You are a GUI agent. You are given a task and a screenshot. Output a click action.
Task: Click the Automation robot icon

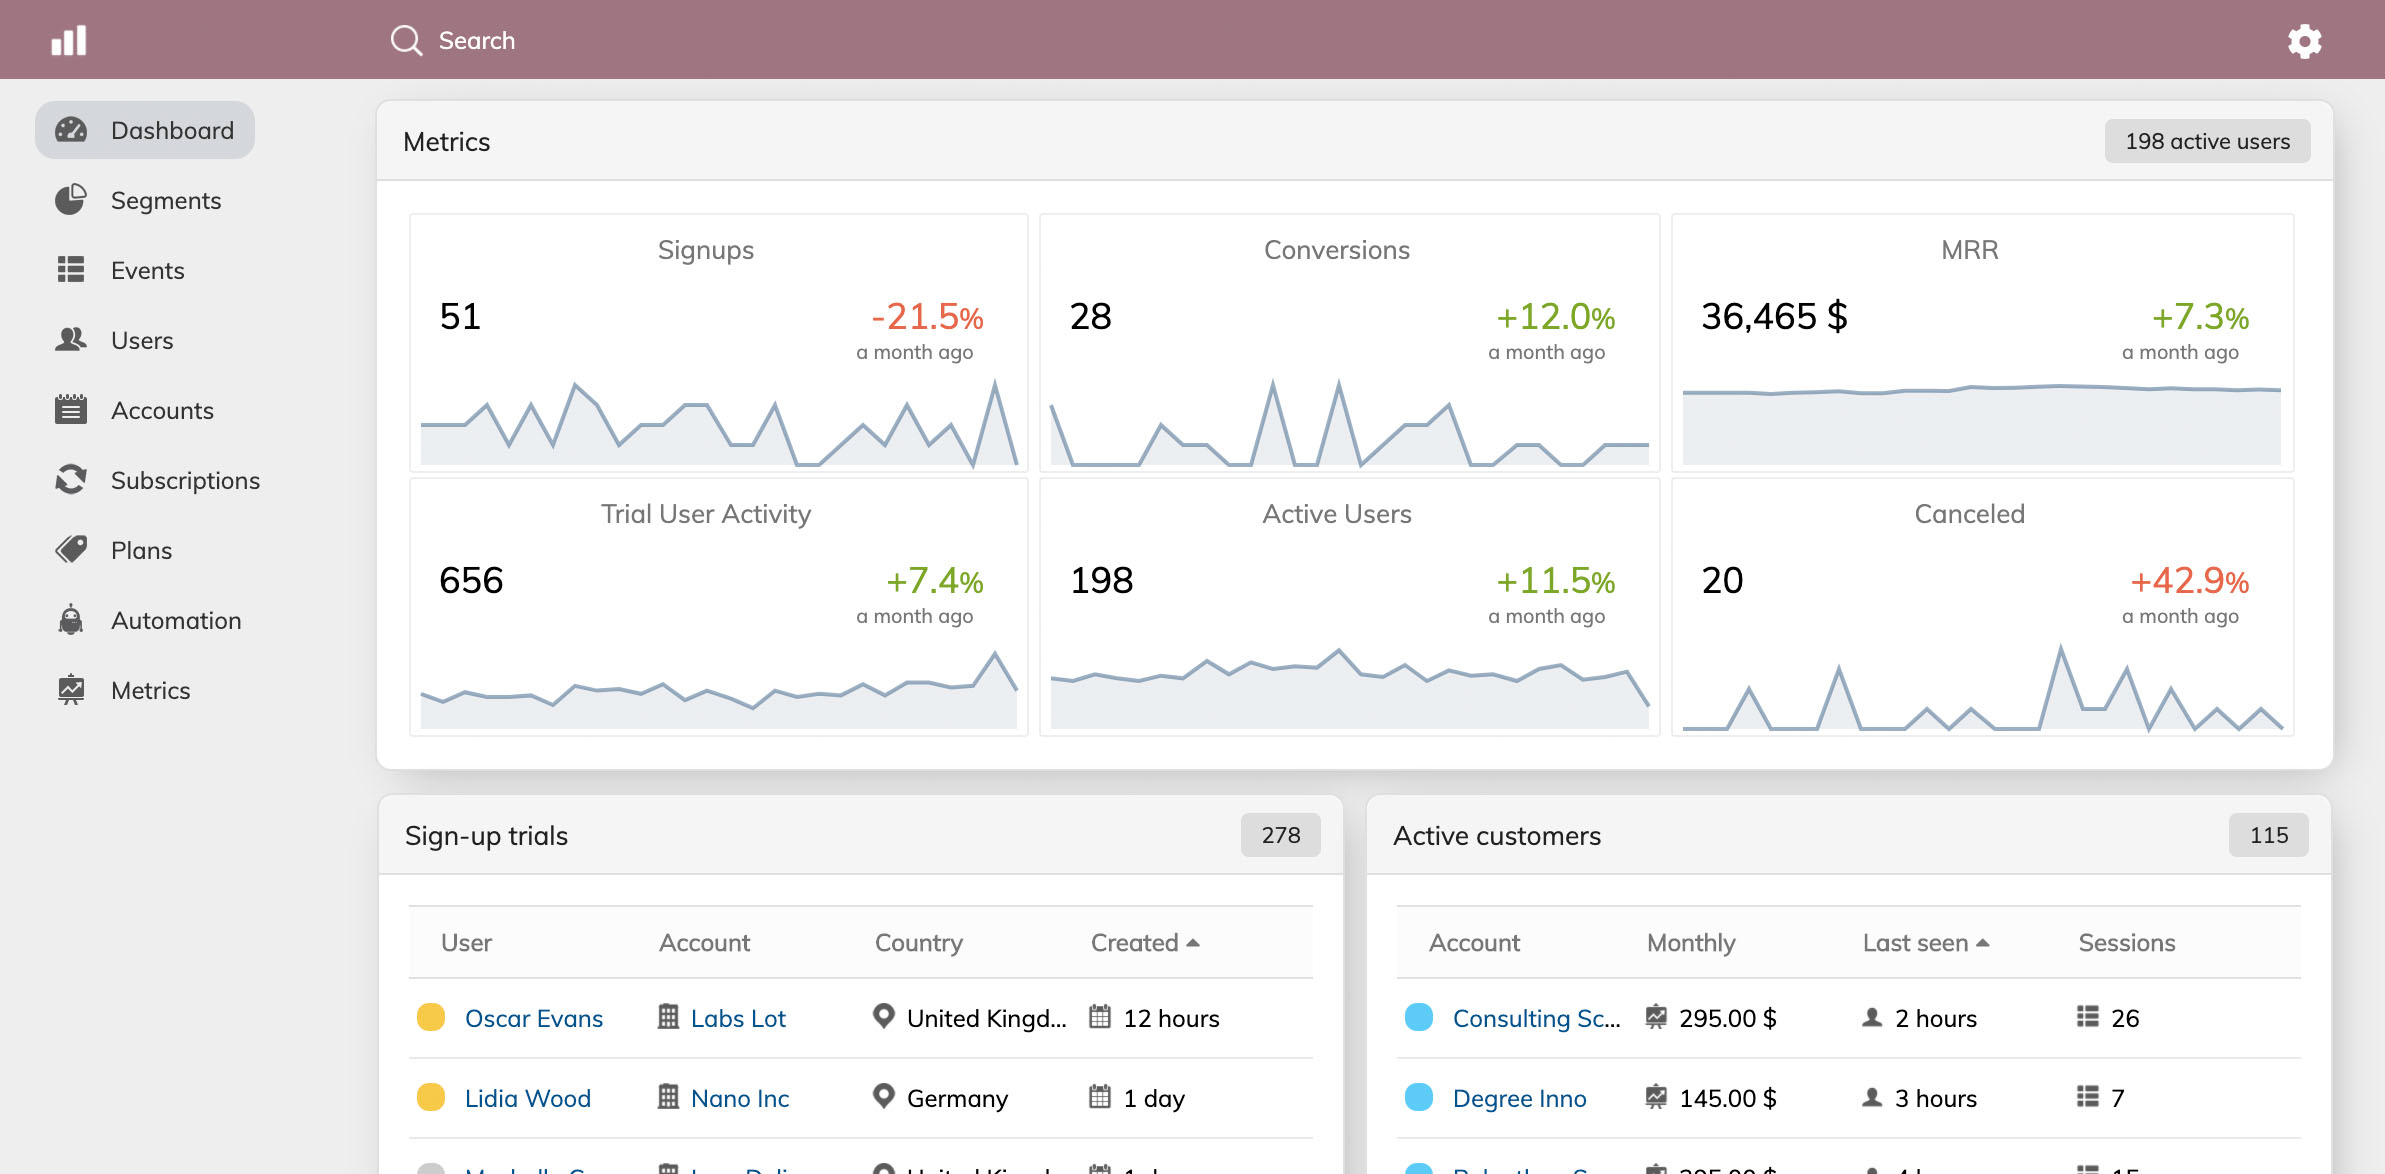pyautogui.click(x=70, y=620)
